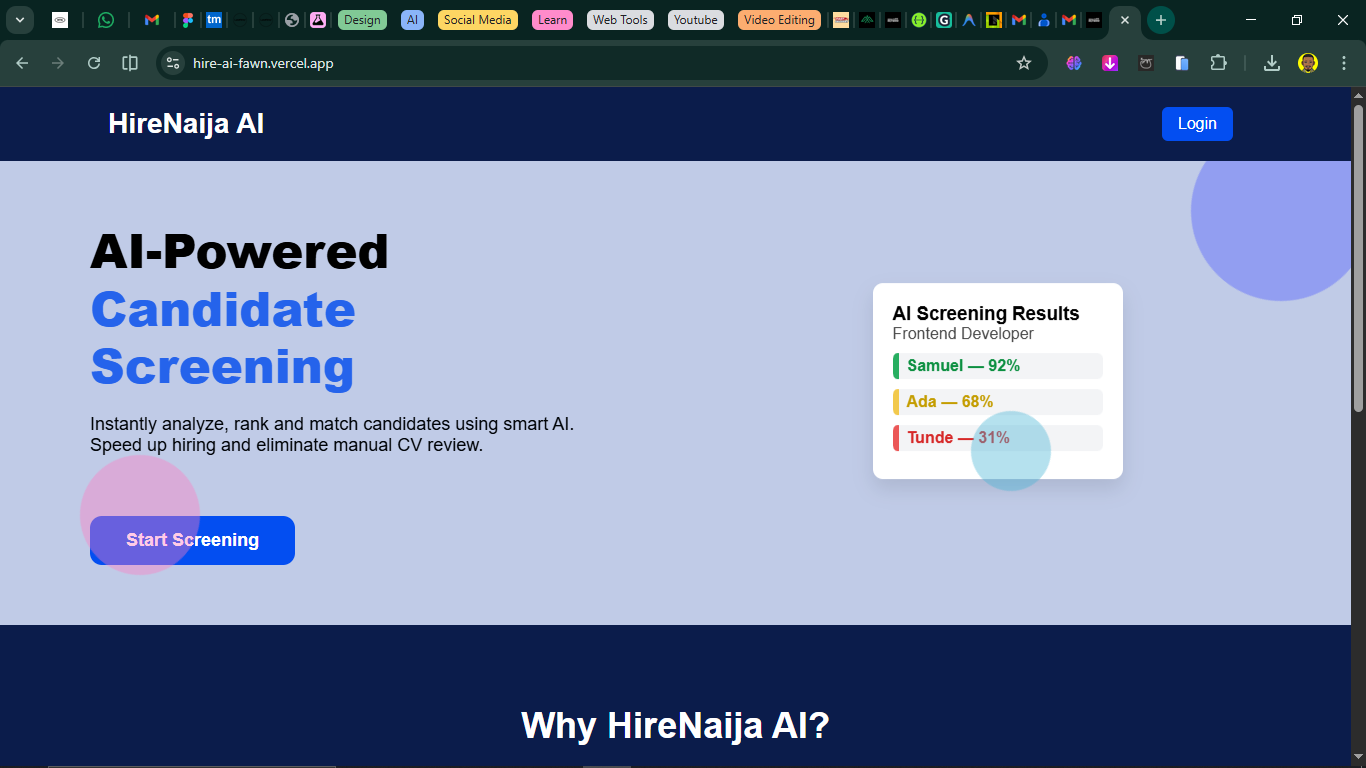Click the "Frontend Developer" subtitle
Image resolution: width=1366 pixels, height=768 pixels.
963,334
